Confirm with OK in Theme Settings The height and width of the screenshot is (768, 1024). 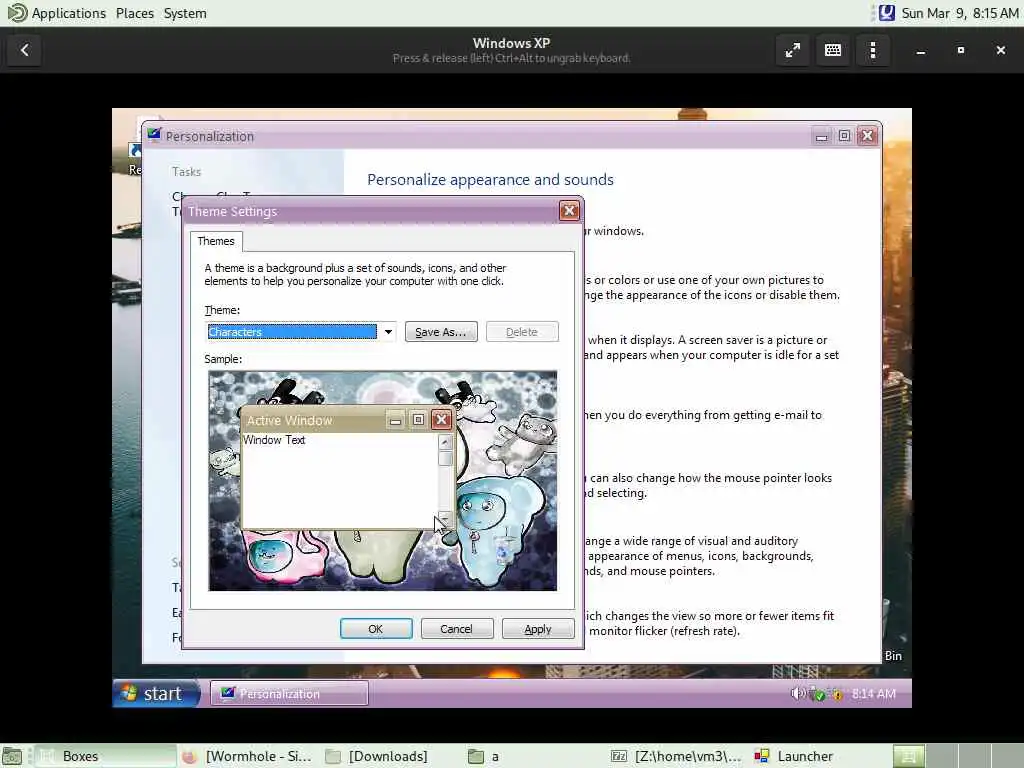click(376, 629)
